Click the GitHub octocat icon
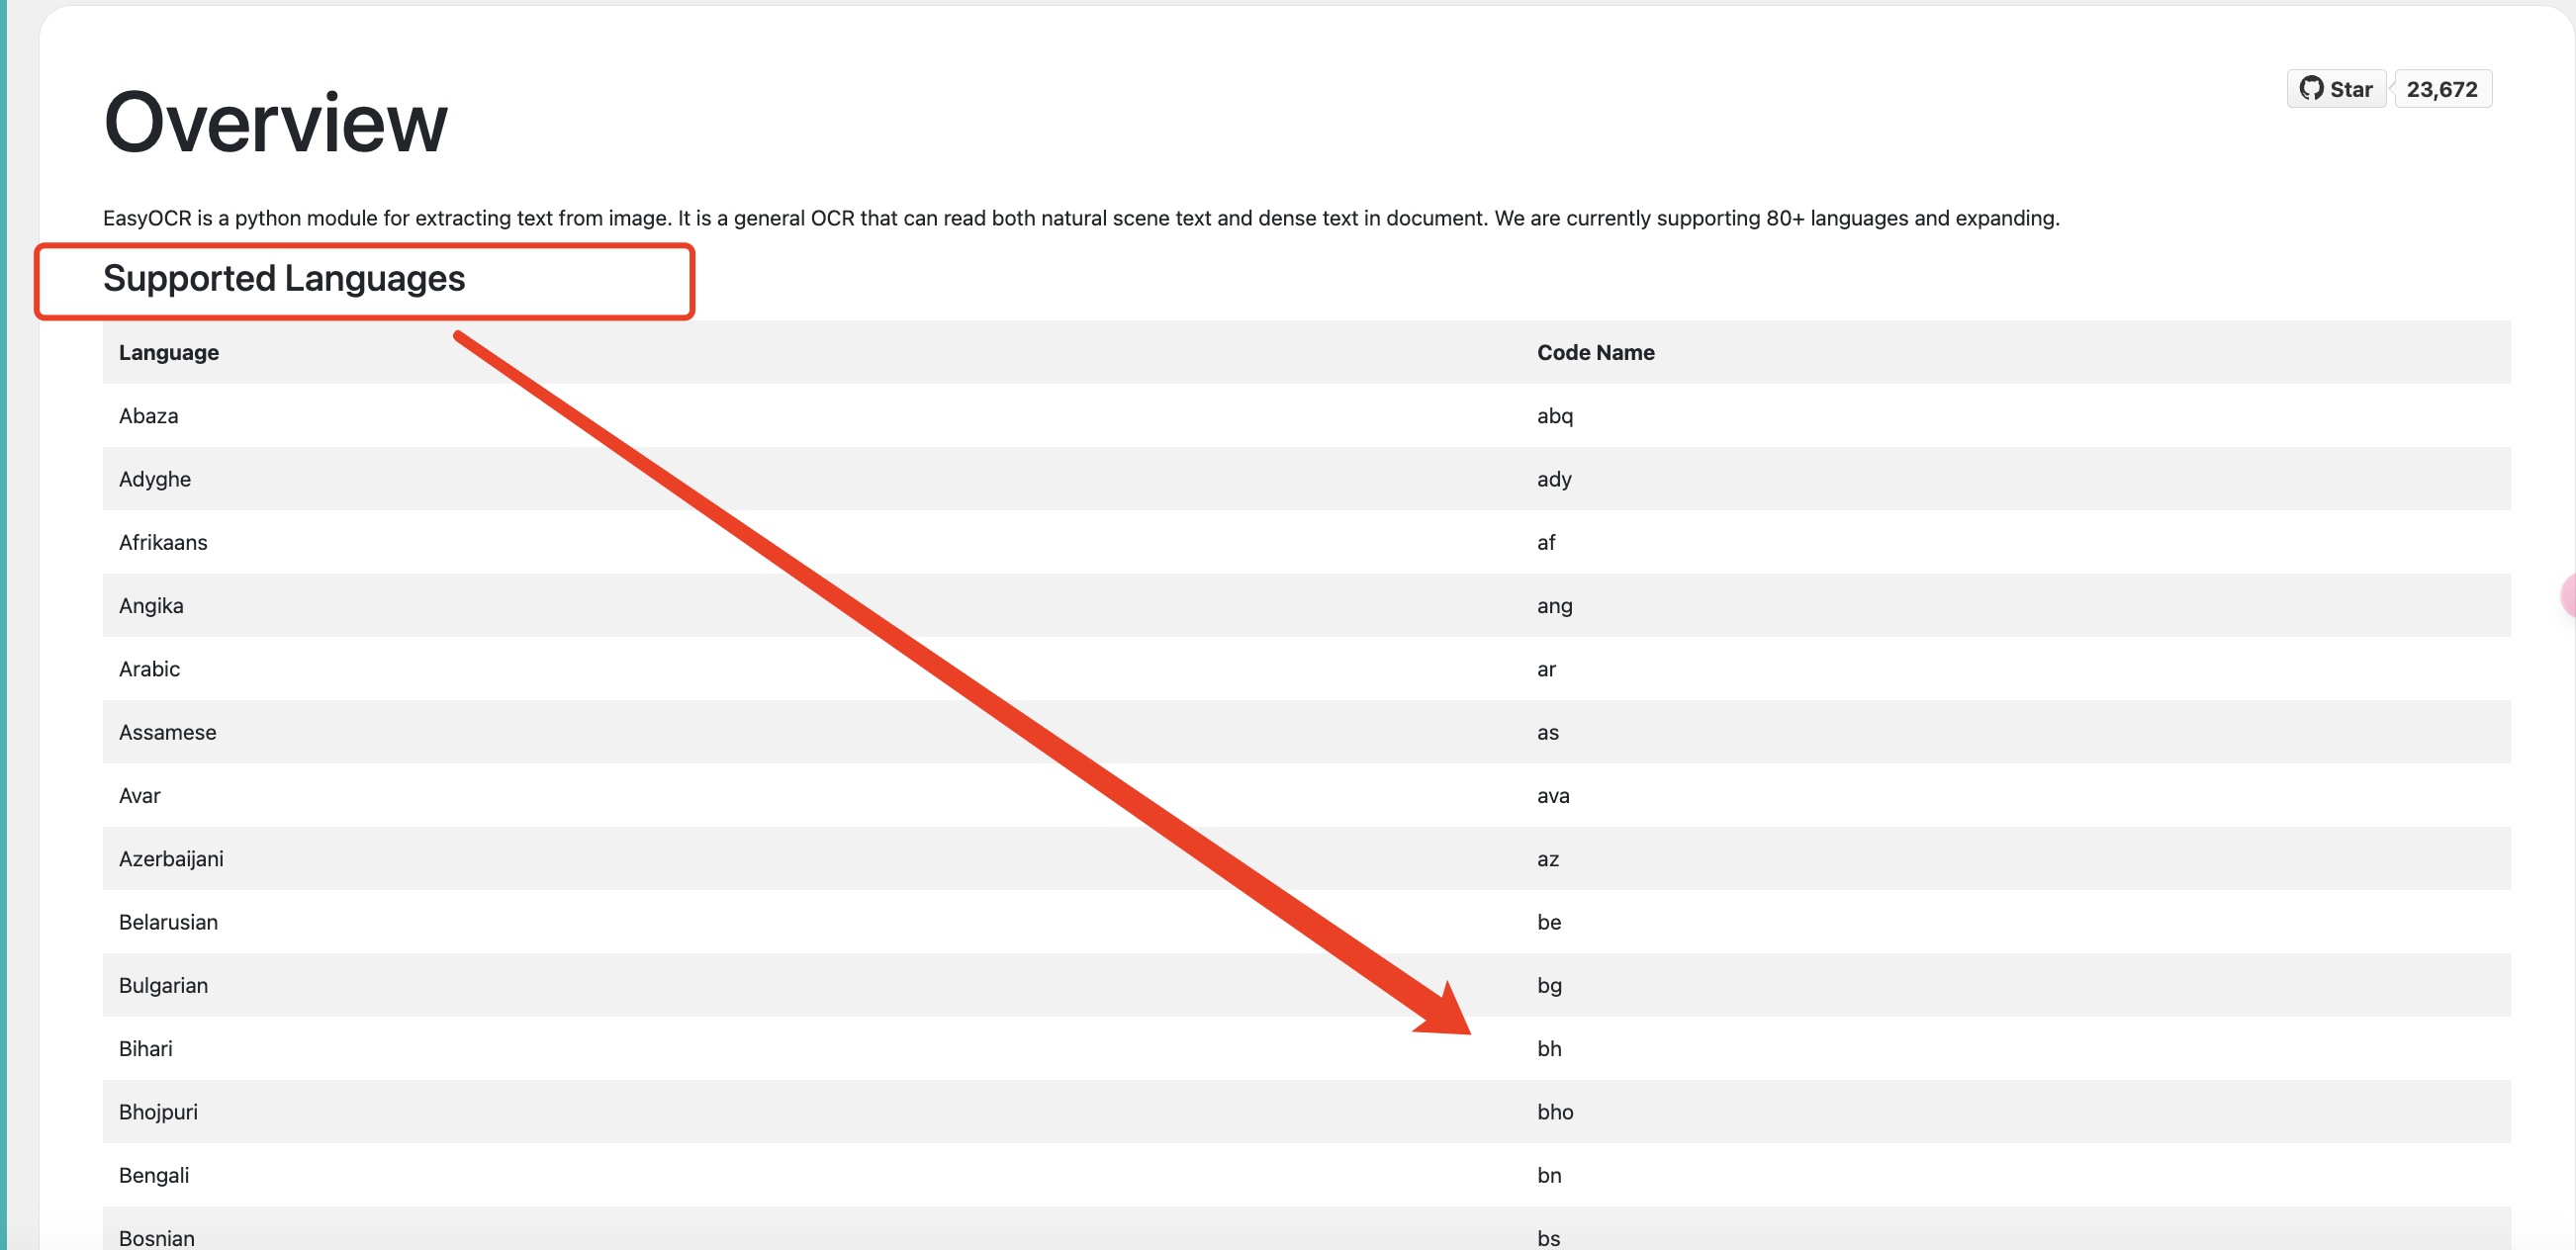Viewport: 2576px width, 1250px height. (2311, 88)
